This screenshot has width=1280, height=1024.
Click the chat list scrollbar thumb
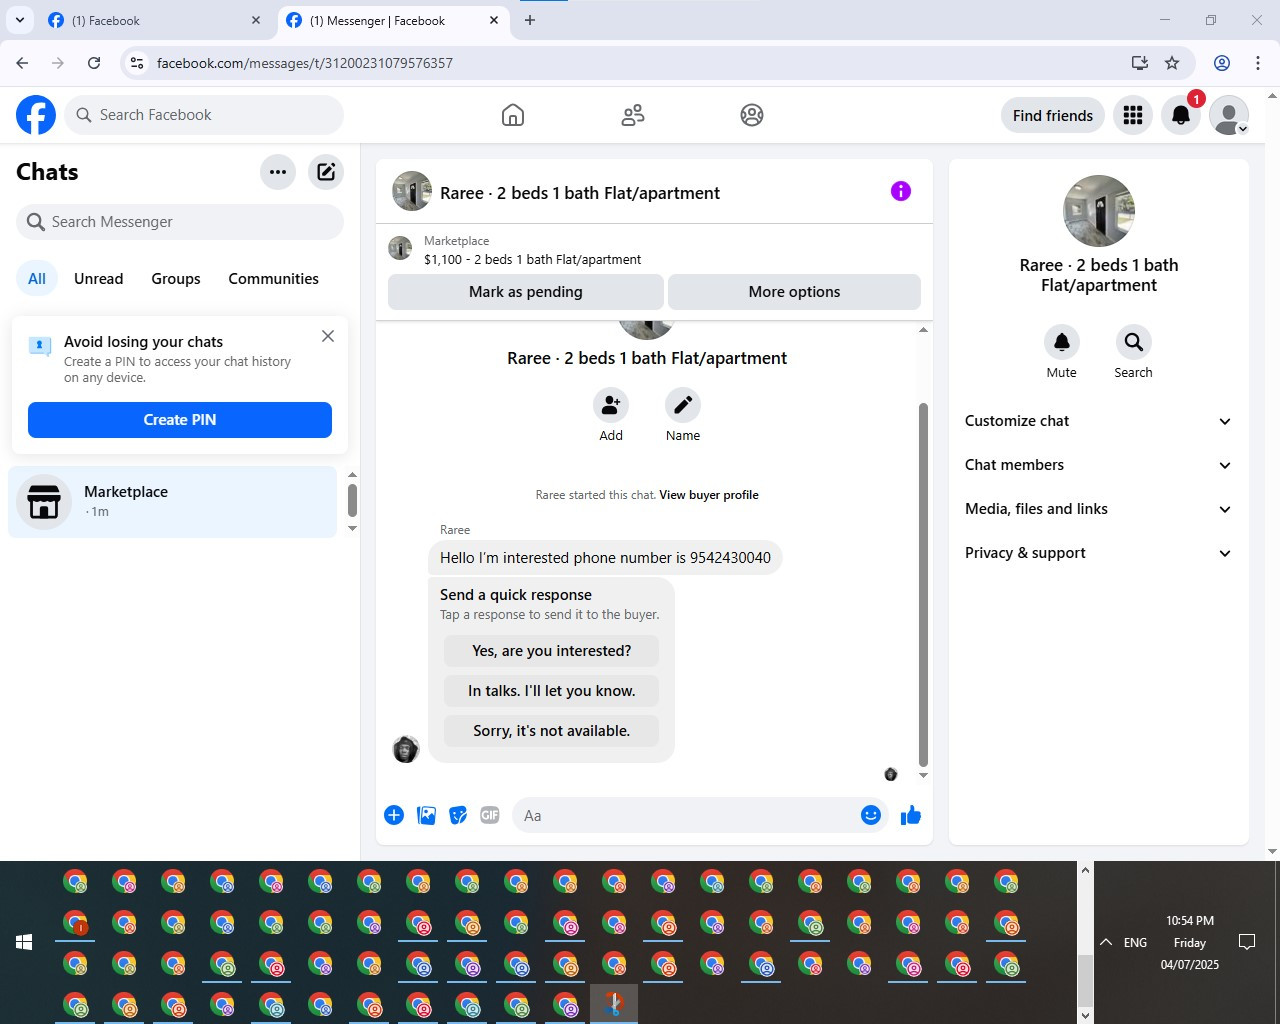coord(352,500)
